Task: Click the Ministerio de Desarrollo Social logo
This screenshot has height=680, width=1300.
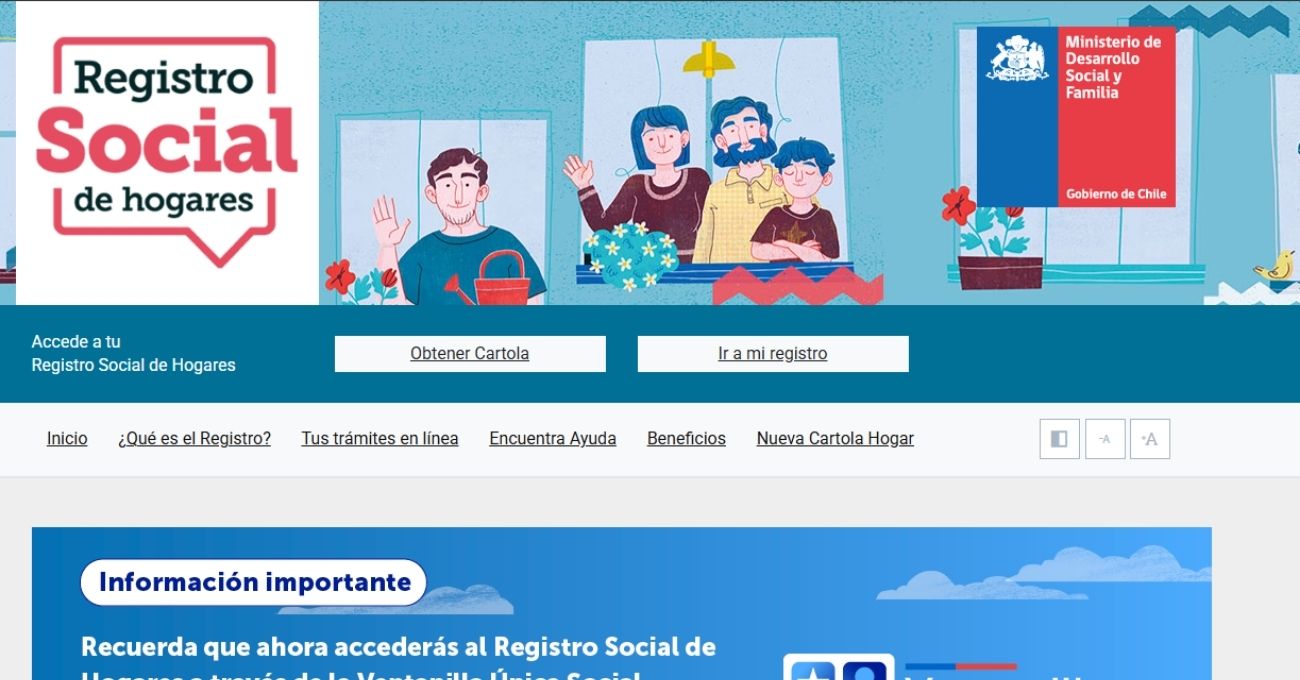Action: point(1076,117)
